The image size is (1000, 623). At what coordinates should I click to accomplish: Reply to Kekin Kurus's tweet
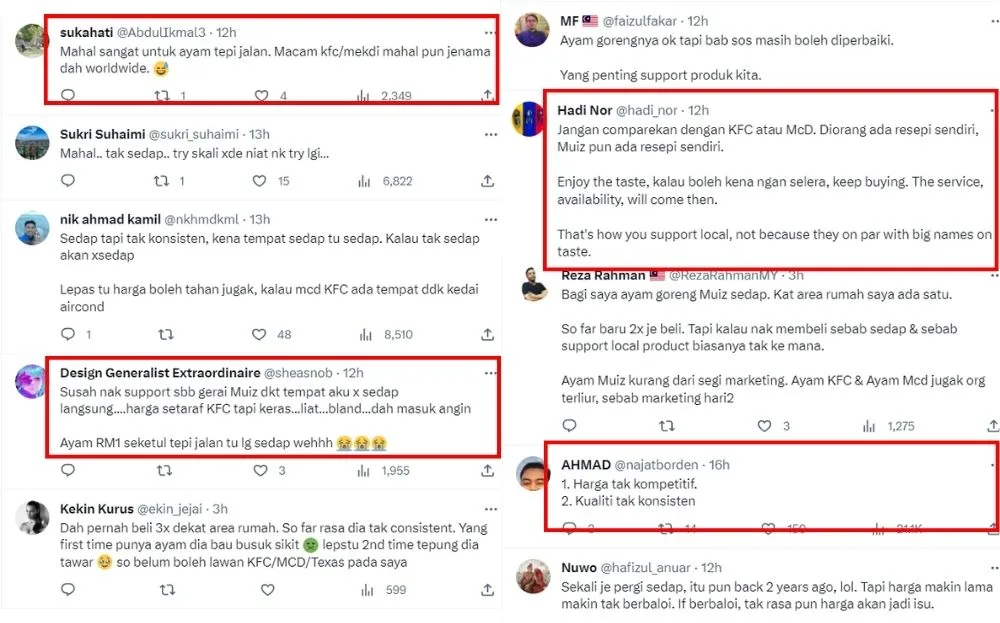[x=68, y=590]
